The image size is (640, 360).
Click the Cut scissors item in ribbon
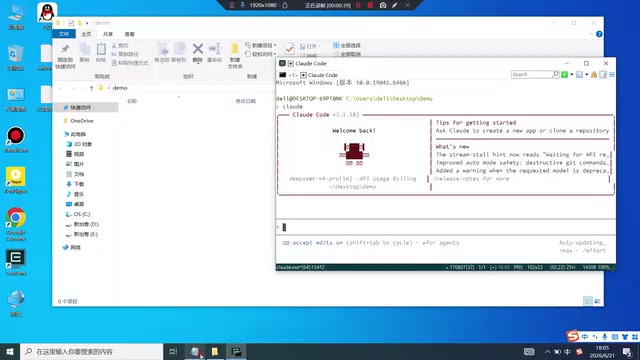120,46
